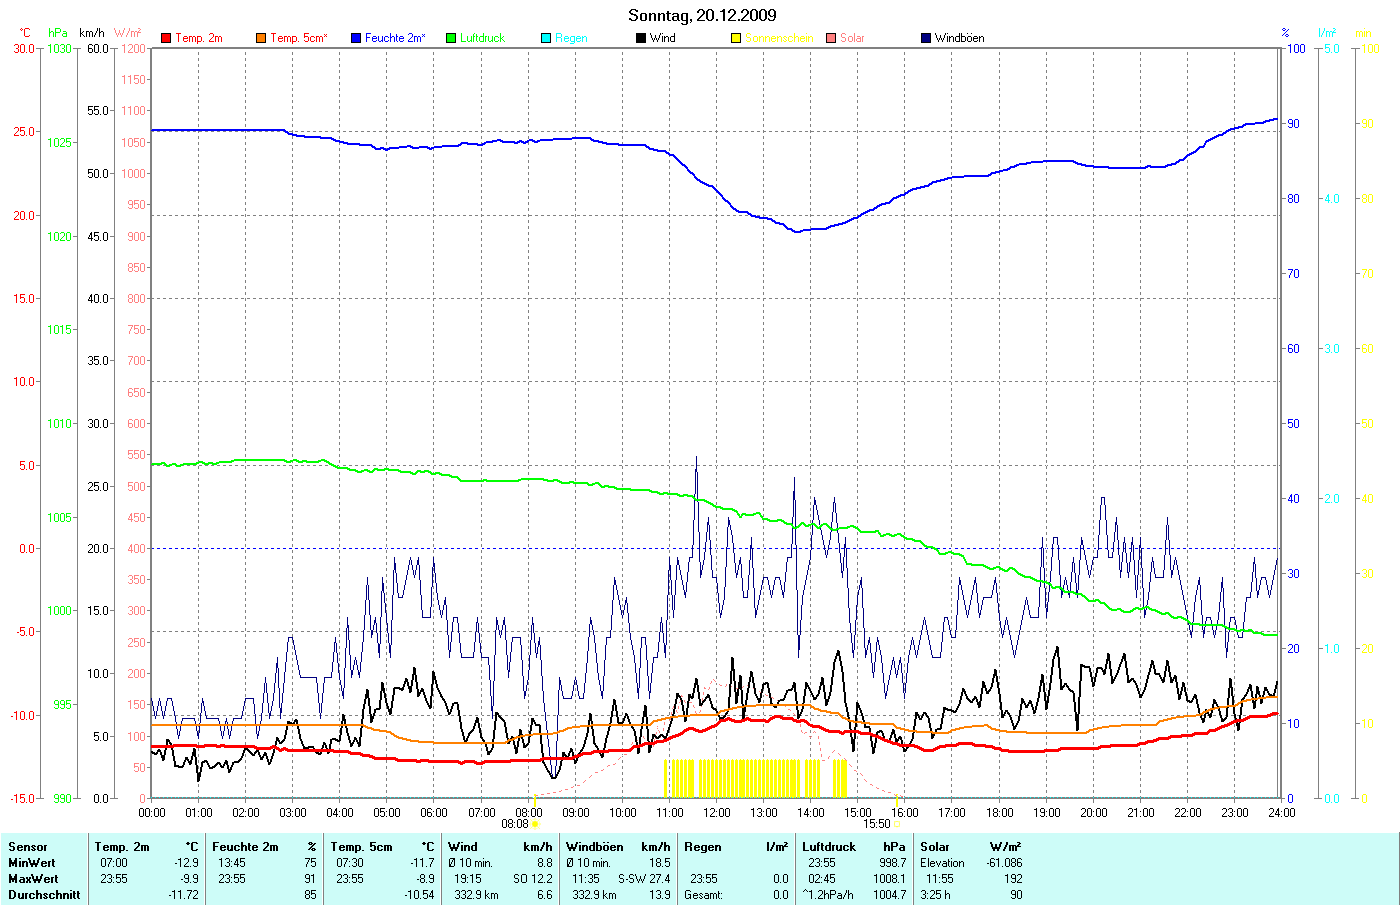The width and height of the screenshot is (1400, 905).
Task: Select the Luftdruck legend label
Action: [x=482, y=38]
